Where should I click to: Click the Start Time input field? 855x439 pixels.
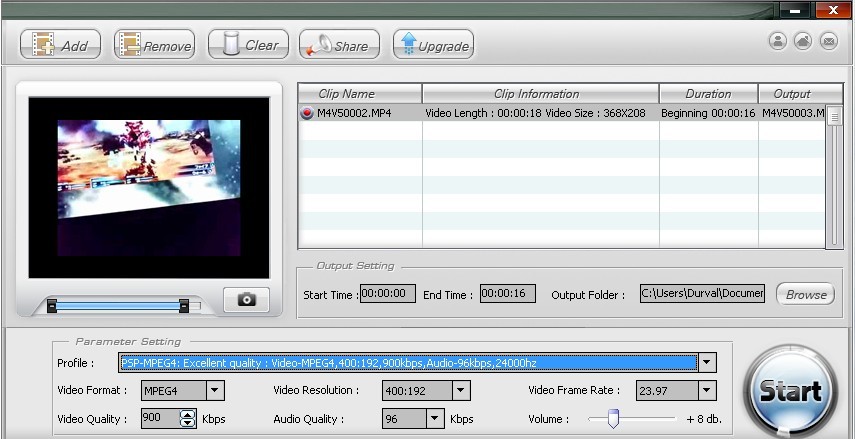[x=387, y=294]
